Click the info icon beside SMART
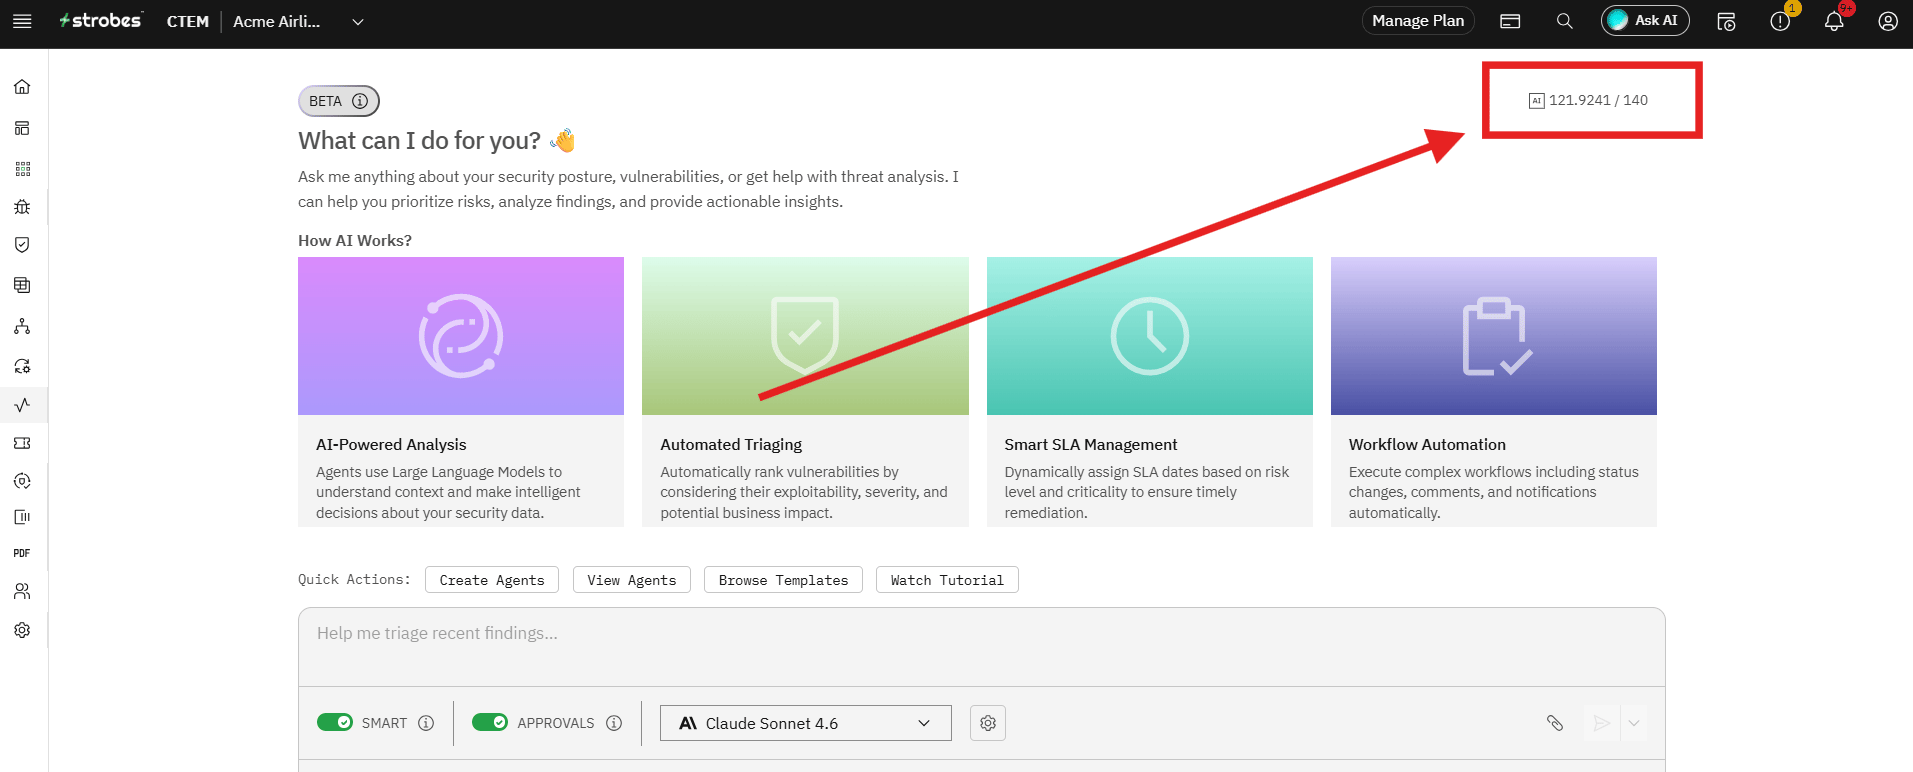This screenshot has height=772, width=1913. 426,723
